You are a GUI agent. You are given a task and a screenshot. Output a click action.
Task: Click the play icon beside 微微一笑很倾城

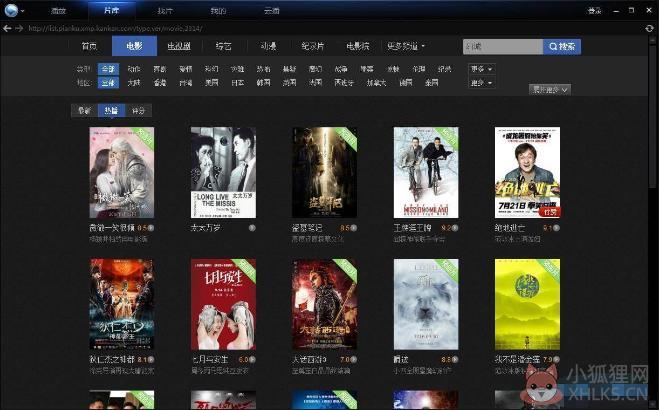151,228
